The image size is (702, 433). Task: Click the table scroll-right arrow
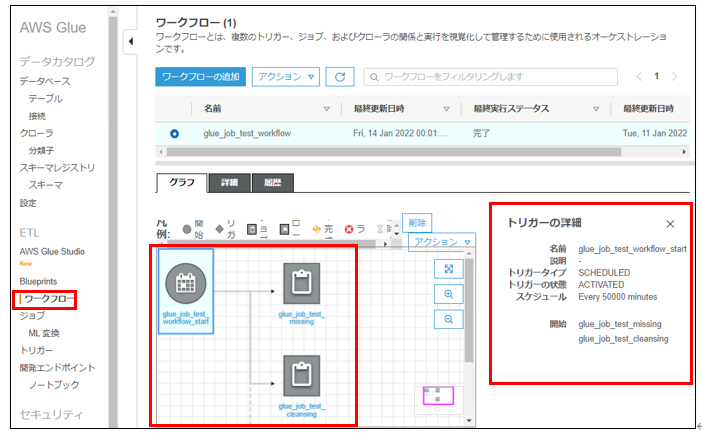pos(684,152)
